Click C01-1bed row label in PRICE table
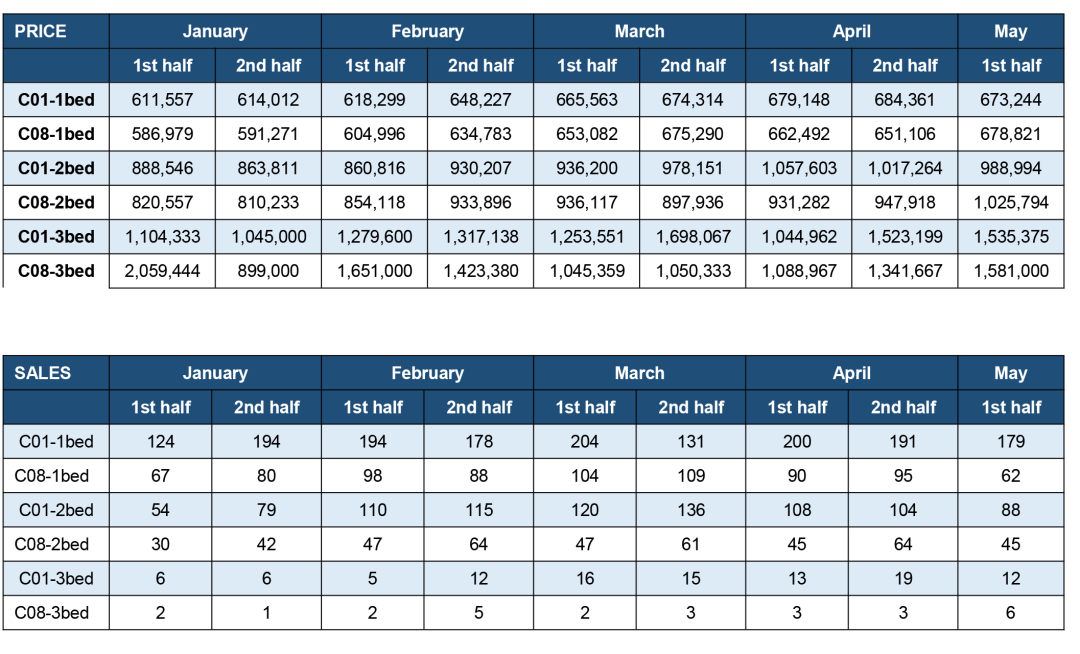This screenshot has width=1080, height=654. tap(56, 100)
